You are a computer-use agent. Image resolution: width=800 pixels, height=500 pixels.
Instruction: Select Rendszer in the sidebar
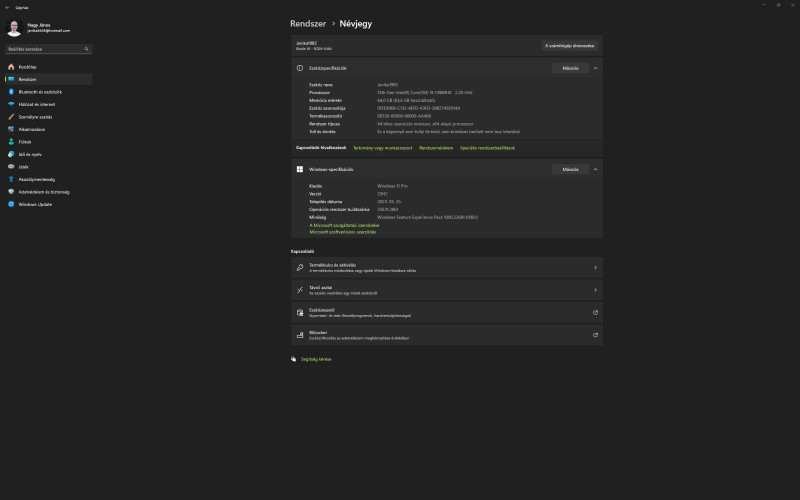point(48,79)
